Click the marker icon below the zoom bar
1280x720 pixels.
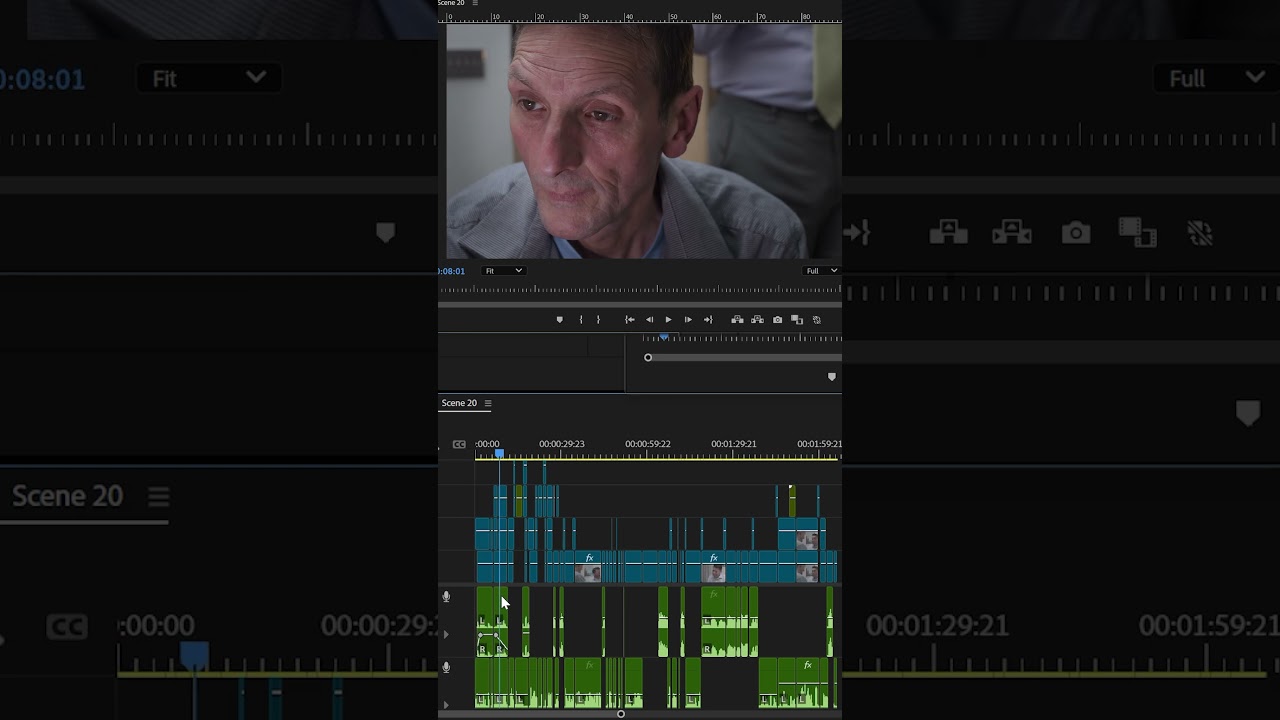pyautogui.click(x=832, y=377)
